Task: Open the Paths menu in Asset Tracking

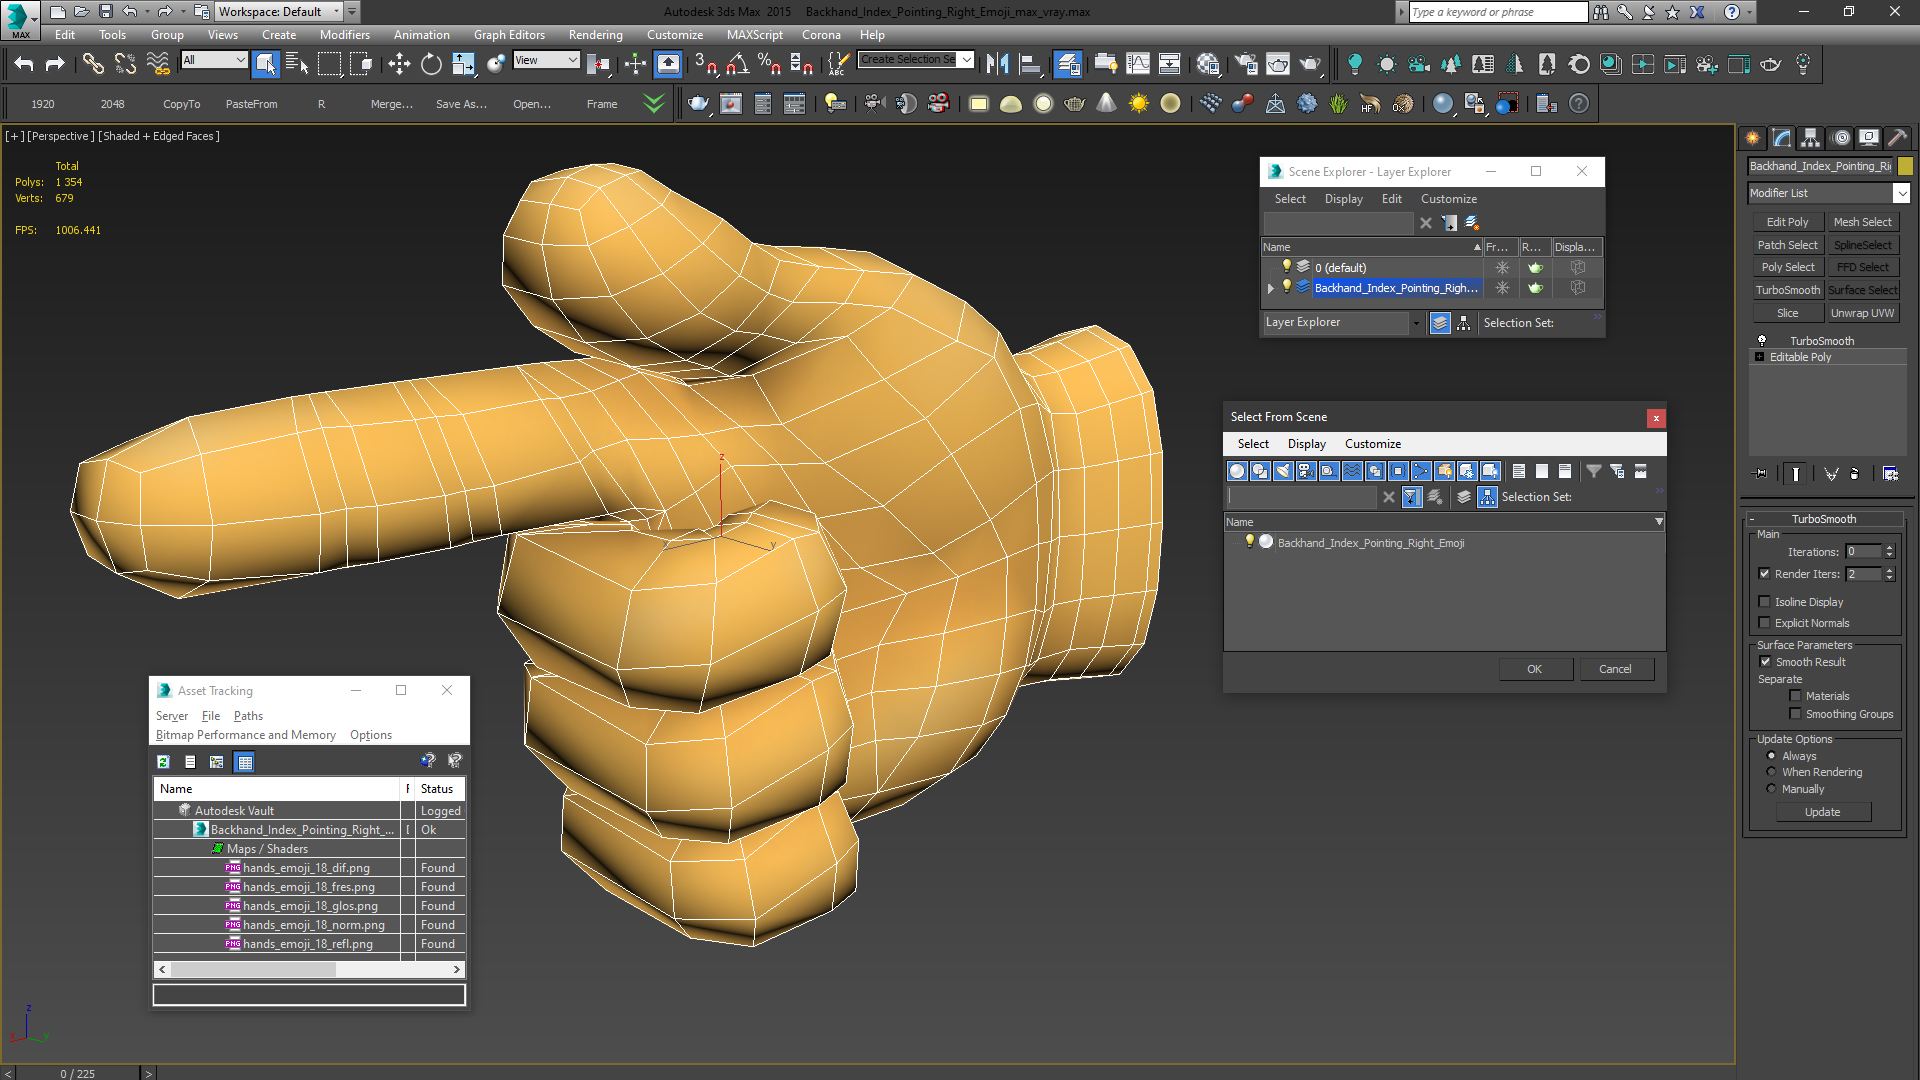Action: 248,716
